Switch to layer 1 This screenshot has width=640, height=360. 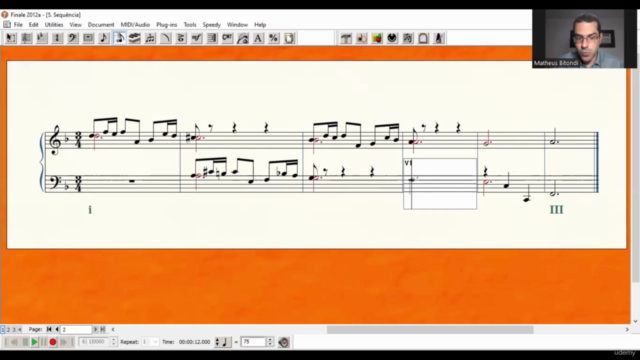(3, 329)
